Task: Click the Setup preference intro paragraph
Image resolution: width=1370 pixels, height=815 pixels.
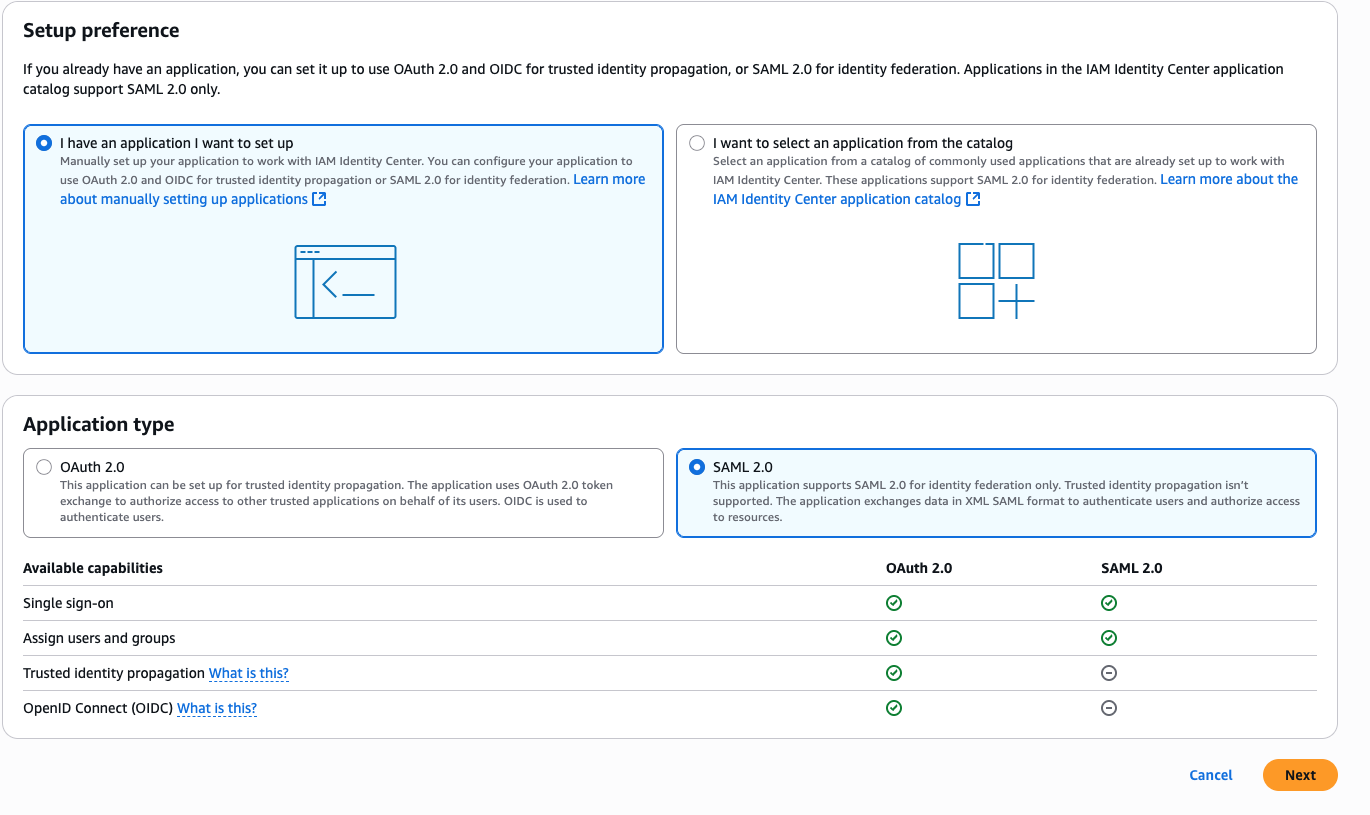Action: point(653,79)
